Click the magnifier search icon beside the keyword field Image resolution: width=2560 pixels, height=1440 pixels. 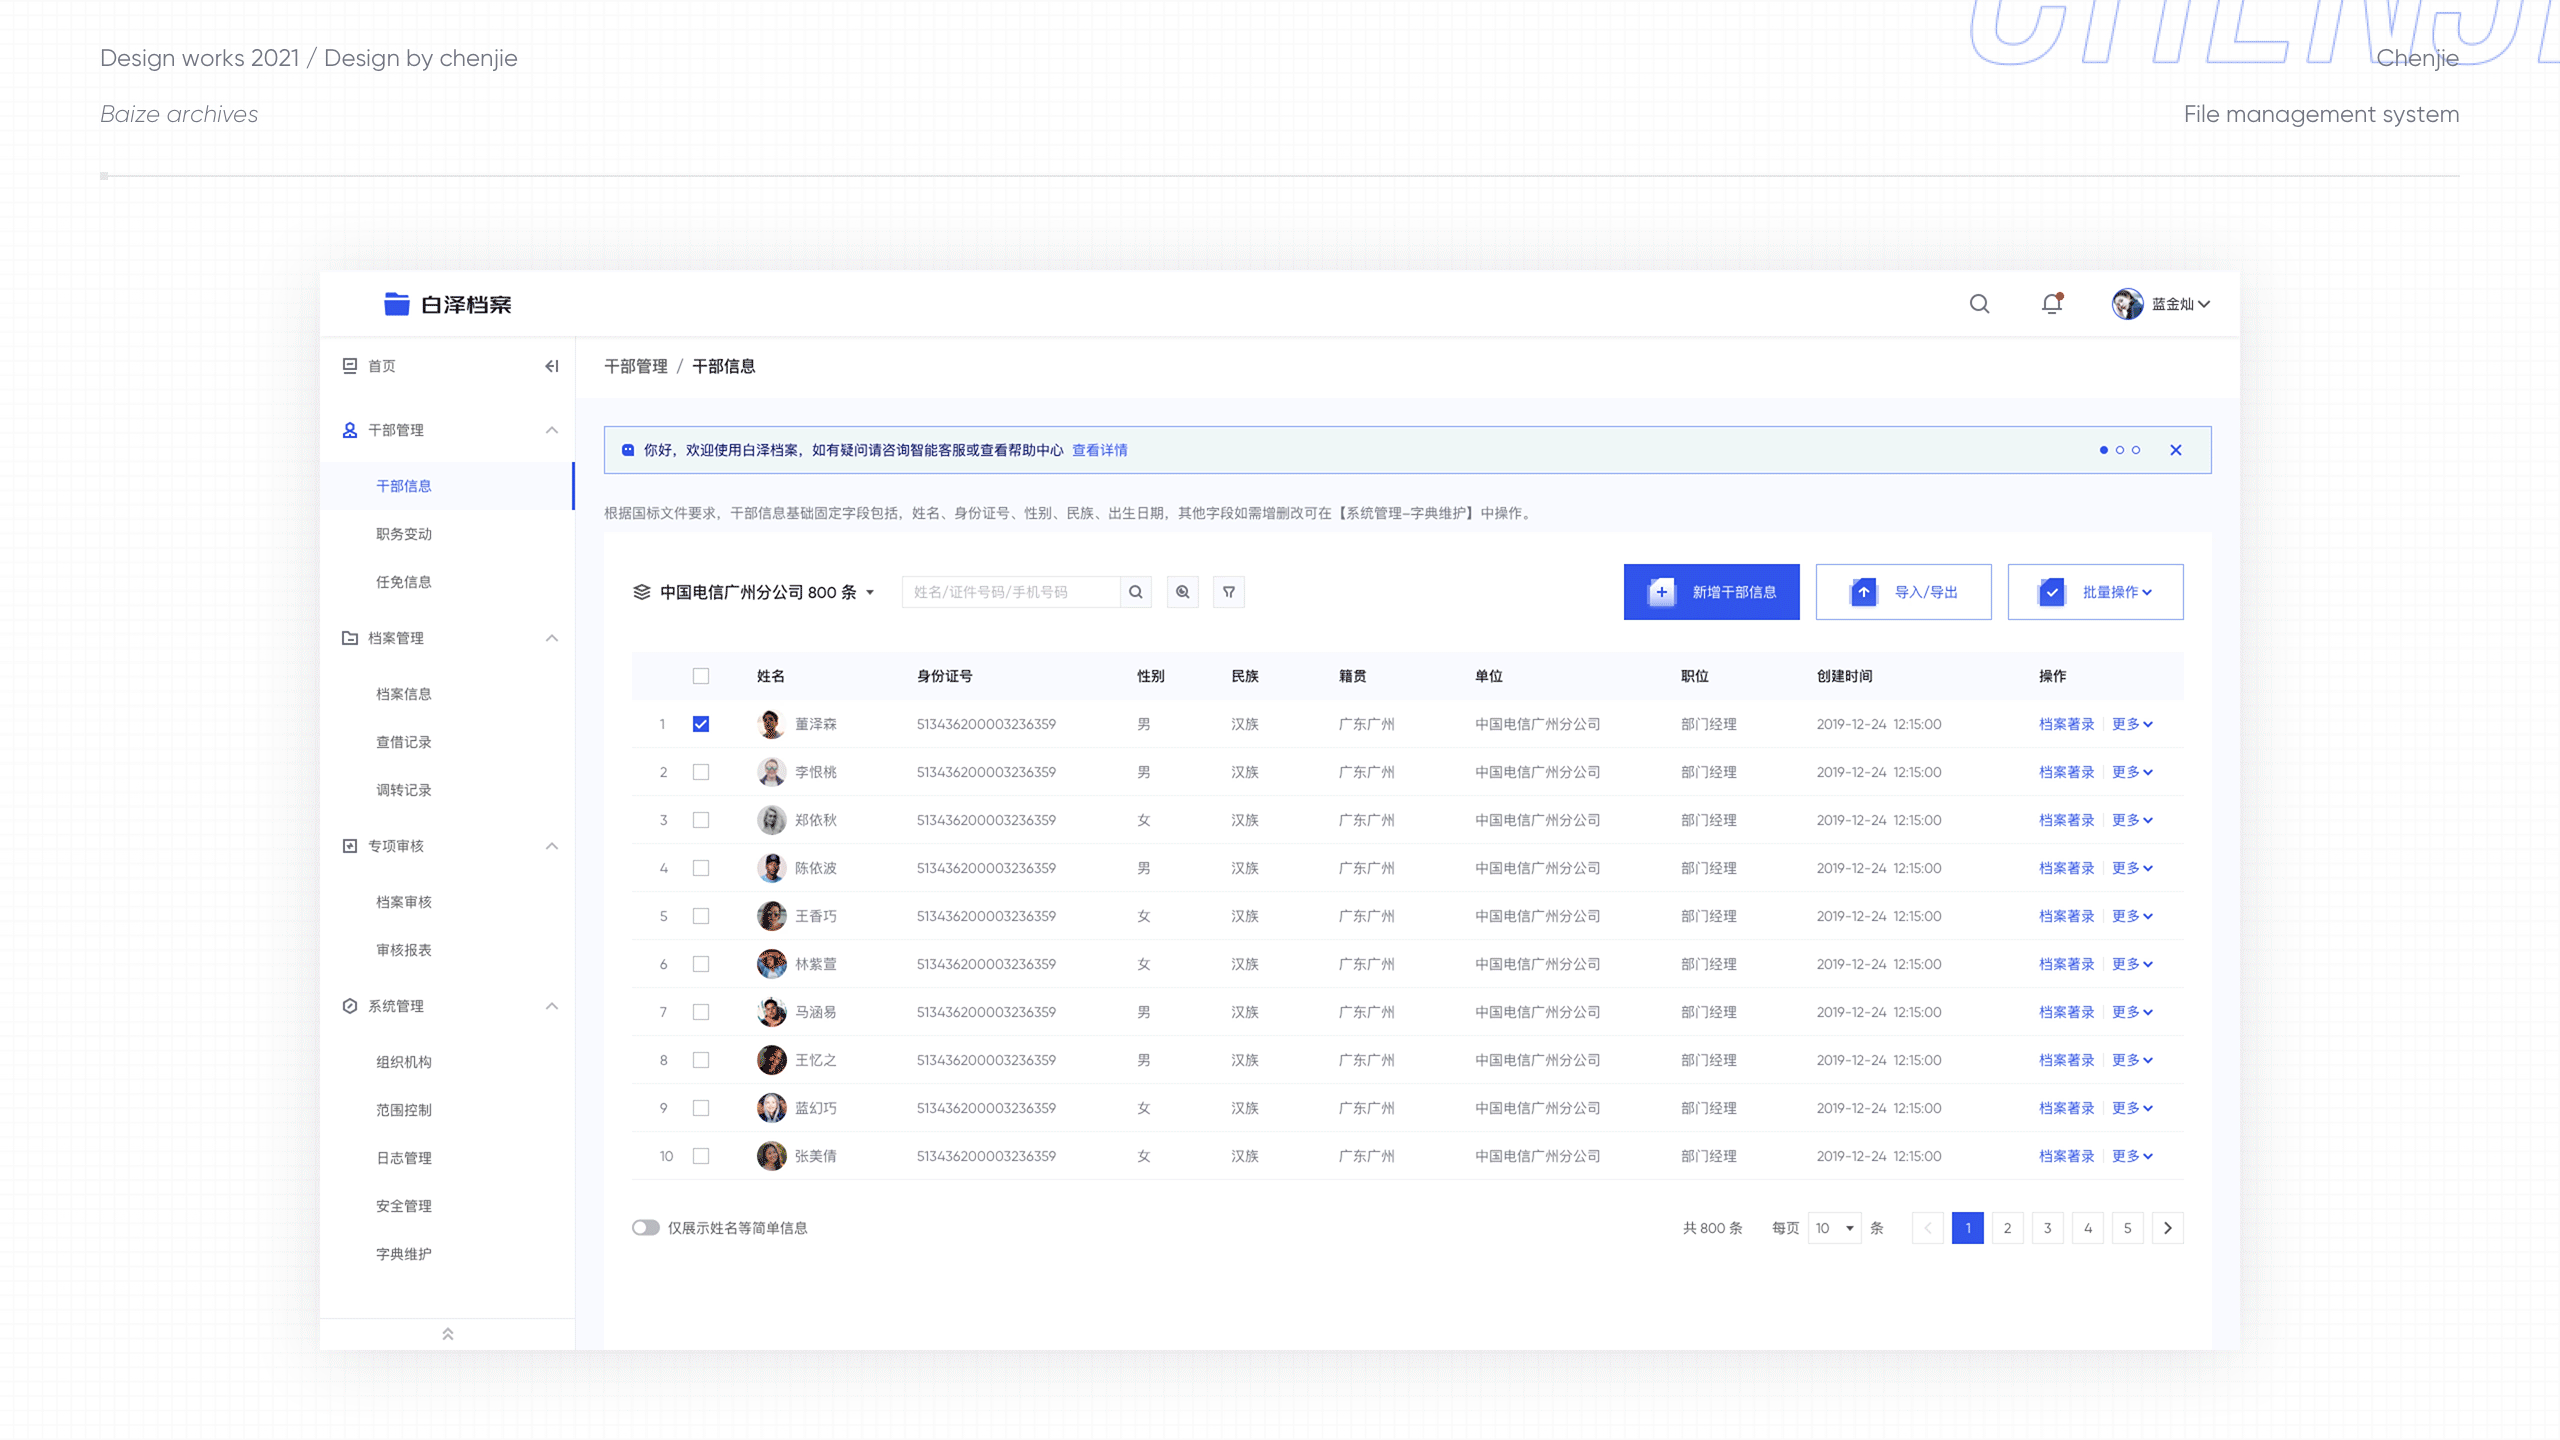[1136, 591]
